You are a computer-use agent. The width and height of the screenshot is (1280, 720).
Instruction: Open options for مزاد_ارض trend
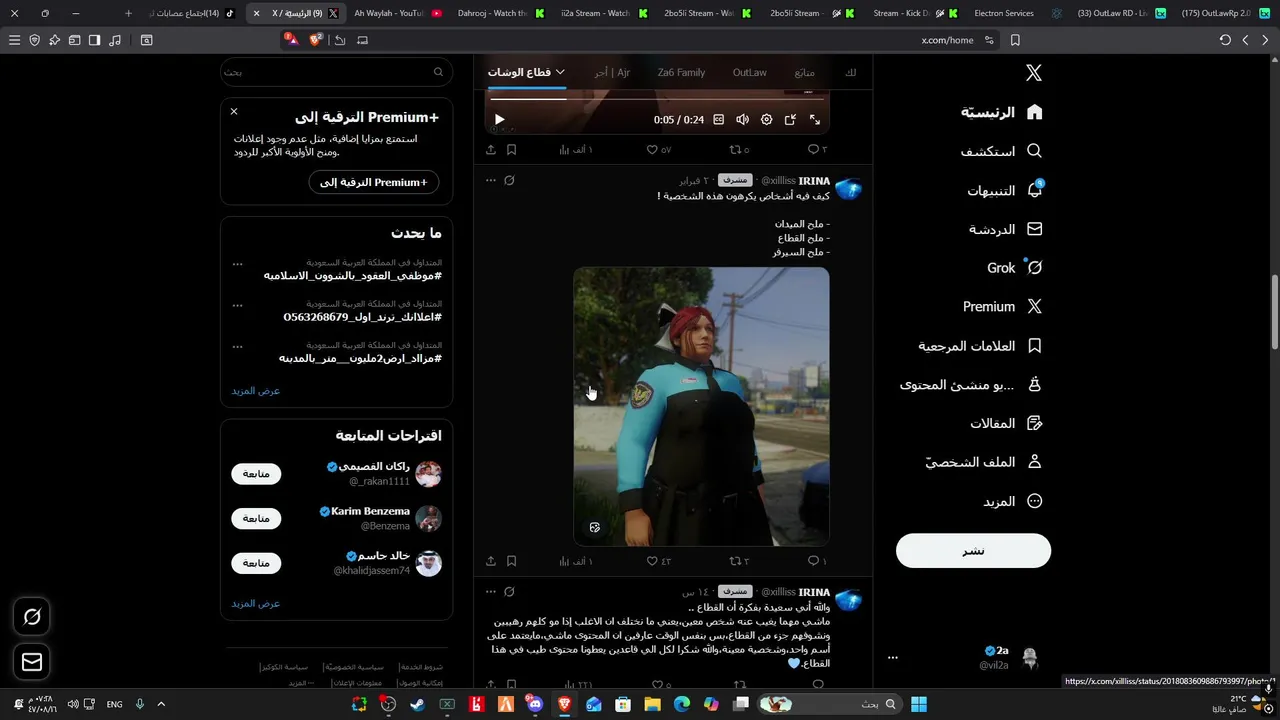click(237, 346)
